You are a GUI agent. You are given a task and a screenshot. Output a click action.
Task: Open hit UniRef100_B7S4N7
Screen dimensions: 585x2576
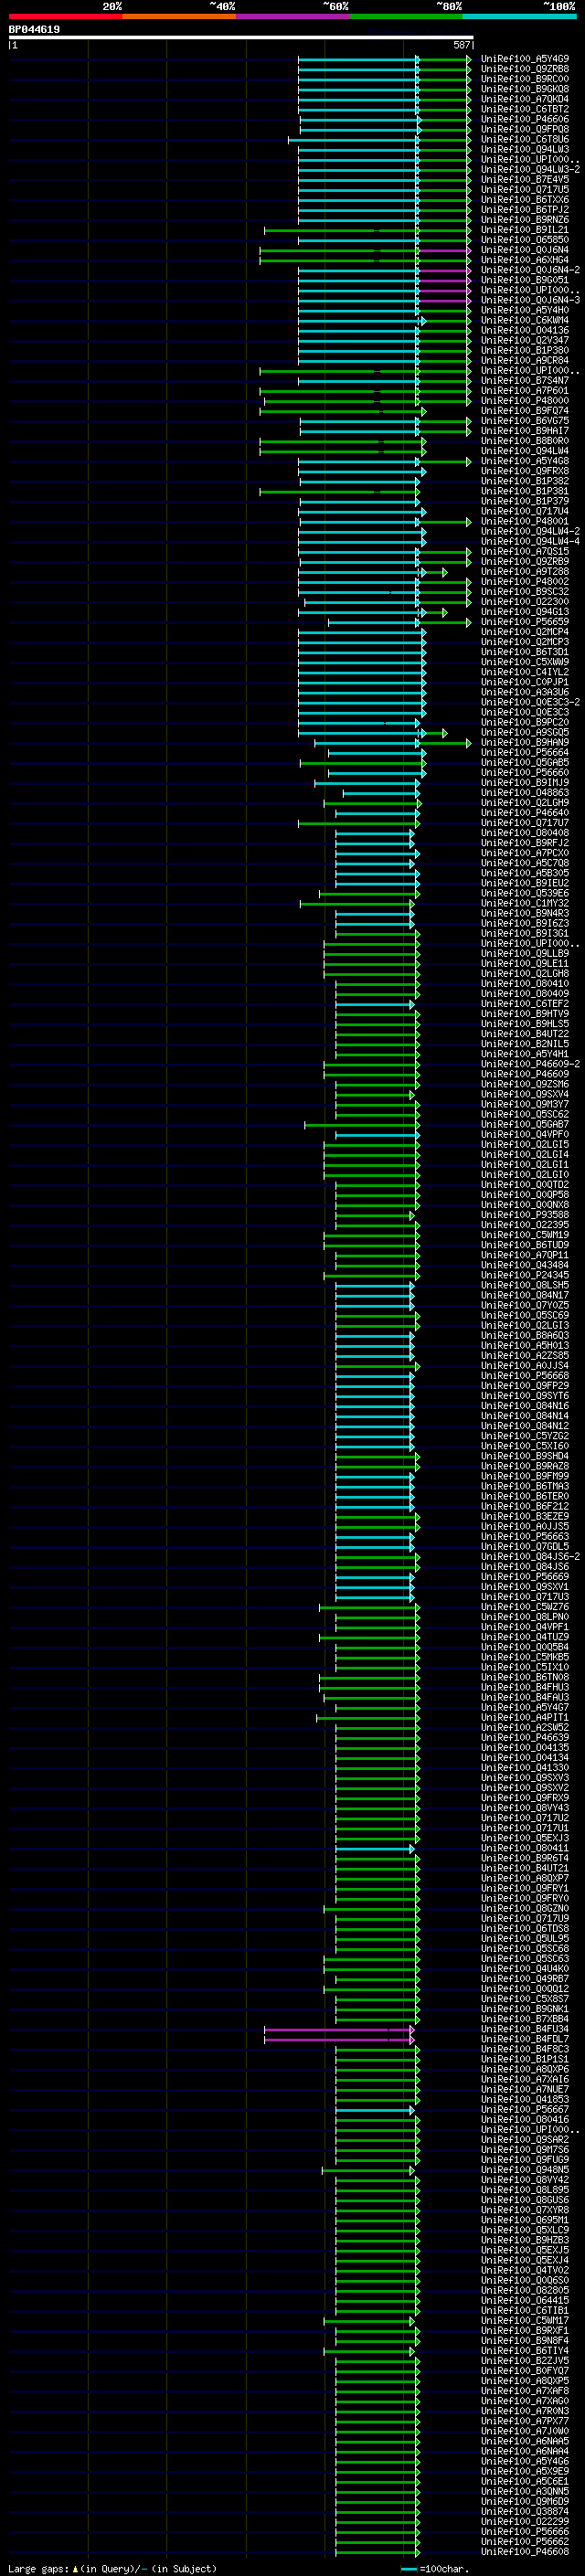pyautogui.click(x=525, y=380)
